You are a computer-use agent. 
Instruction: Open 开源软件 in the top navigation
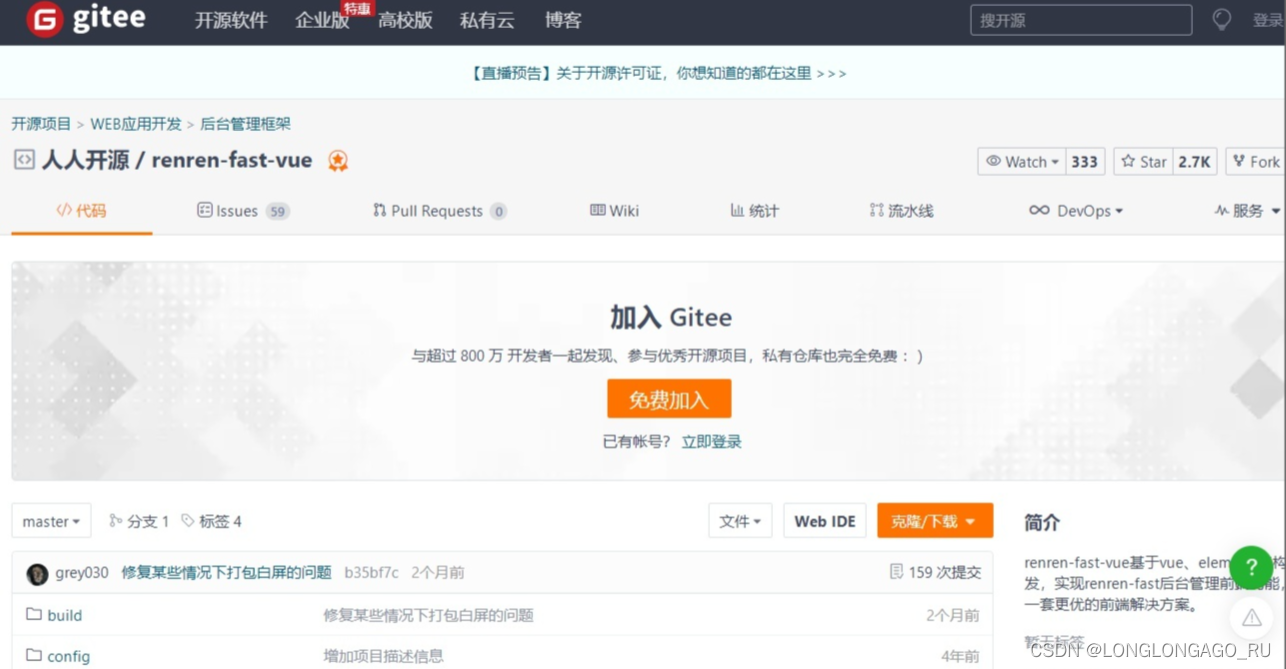[x=231, y=20]
